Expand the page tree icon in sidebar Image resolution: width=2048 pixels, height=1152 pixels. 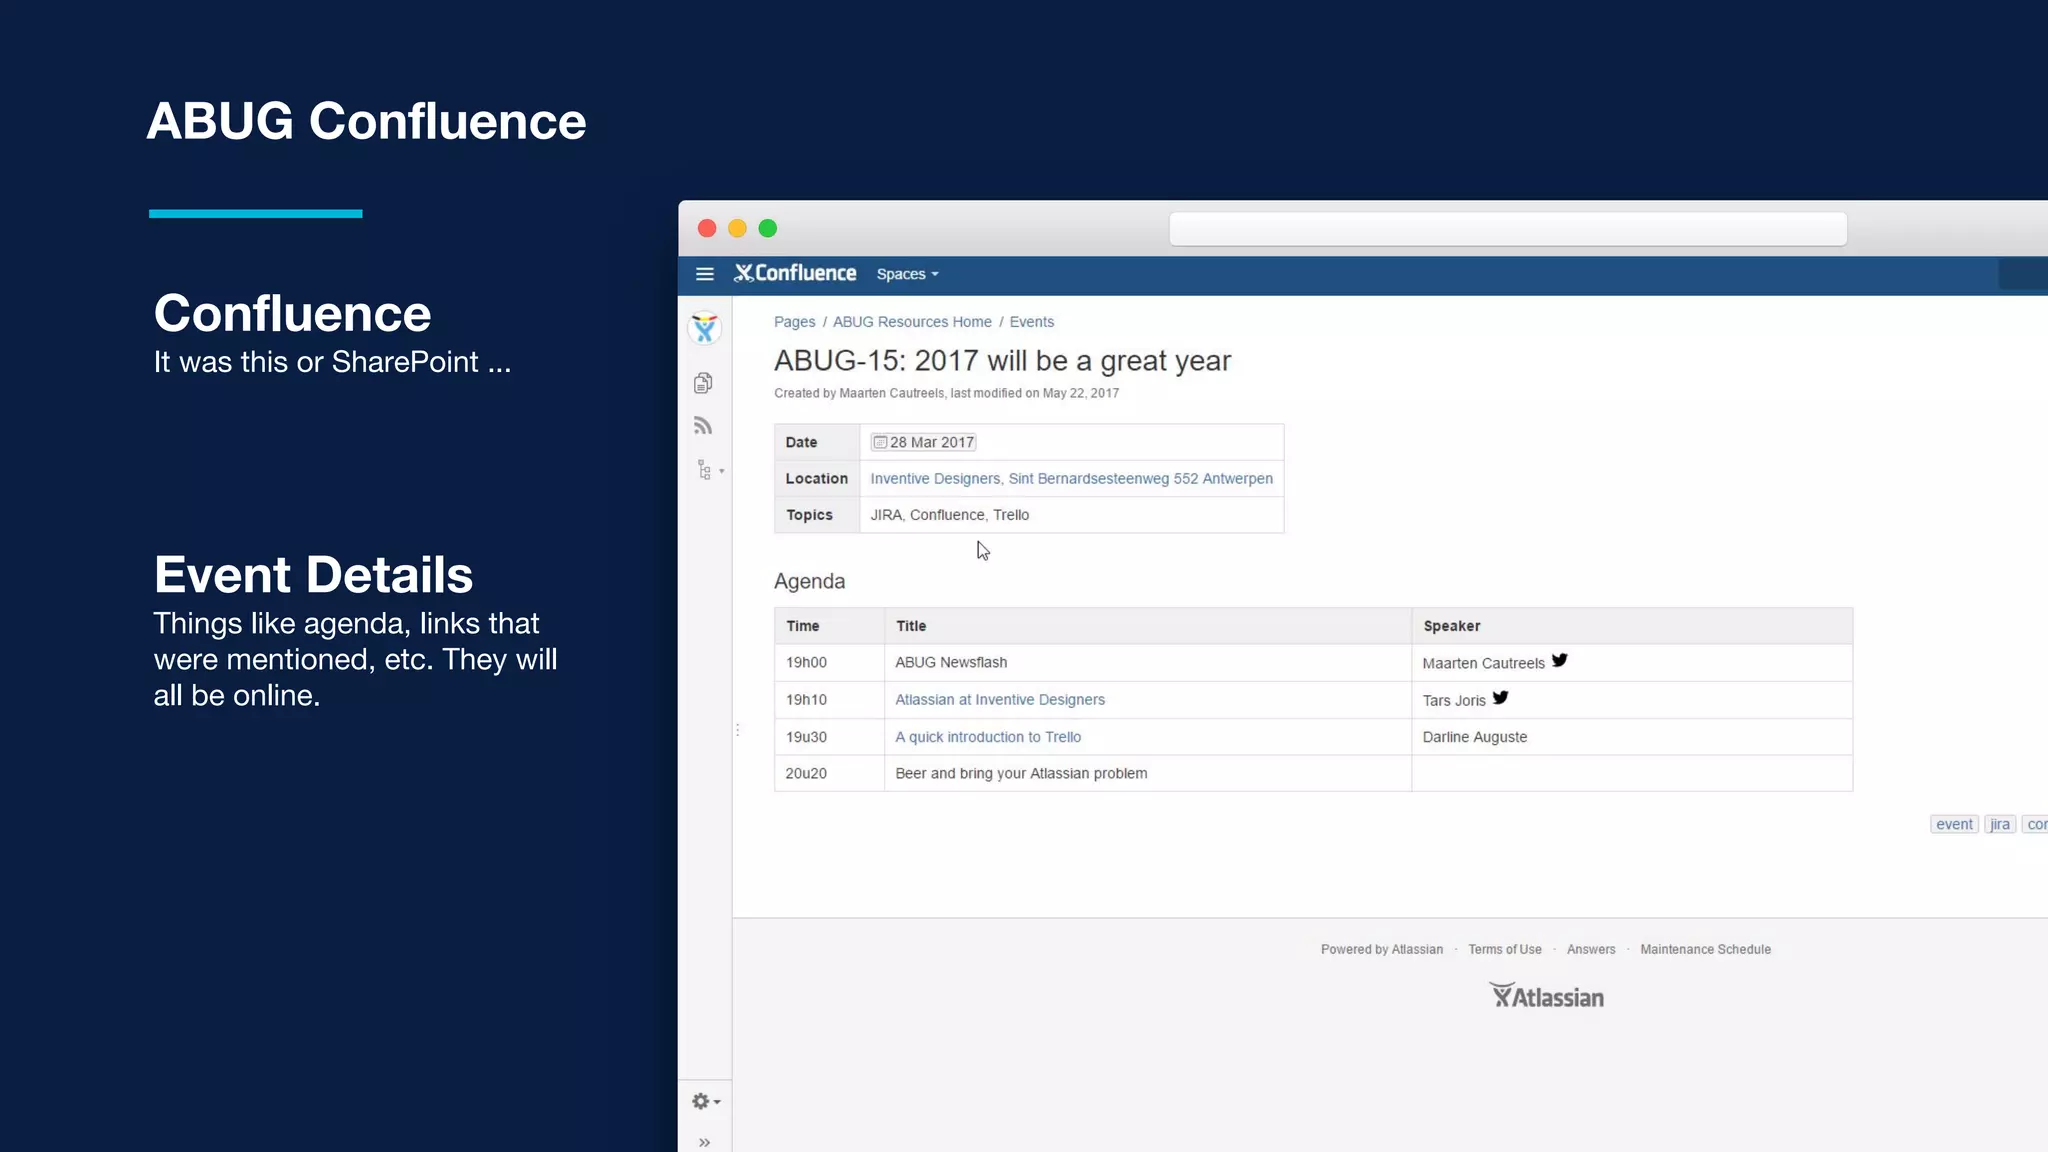[708, 470]
